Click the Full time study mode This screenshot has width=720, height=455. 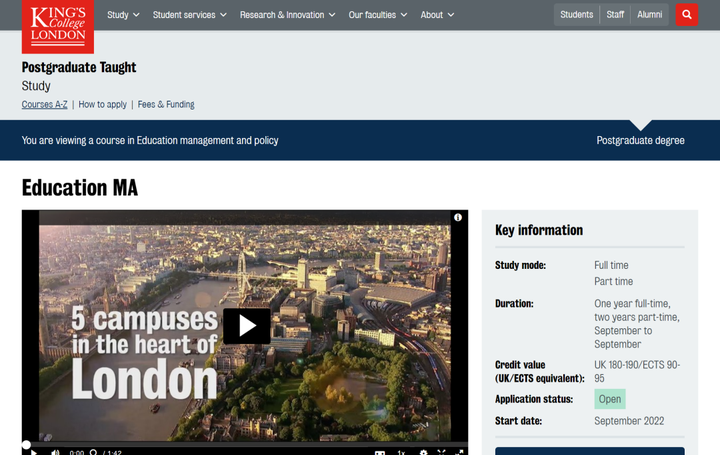[x=611, y=265]
